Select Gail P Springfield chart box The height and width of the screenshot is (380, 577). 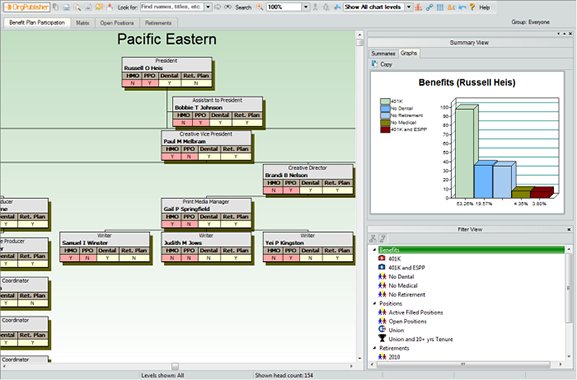pos(206,213)
